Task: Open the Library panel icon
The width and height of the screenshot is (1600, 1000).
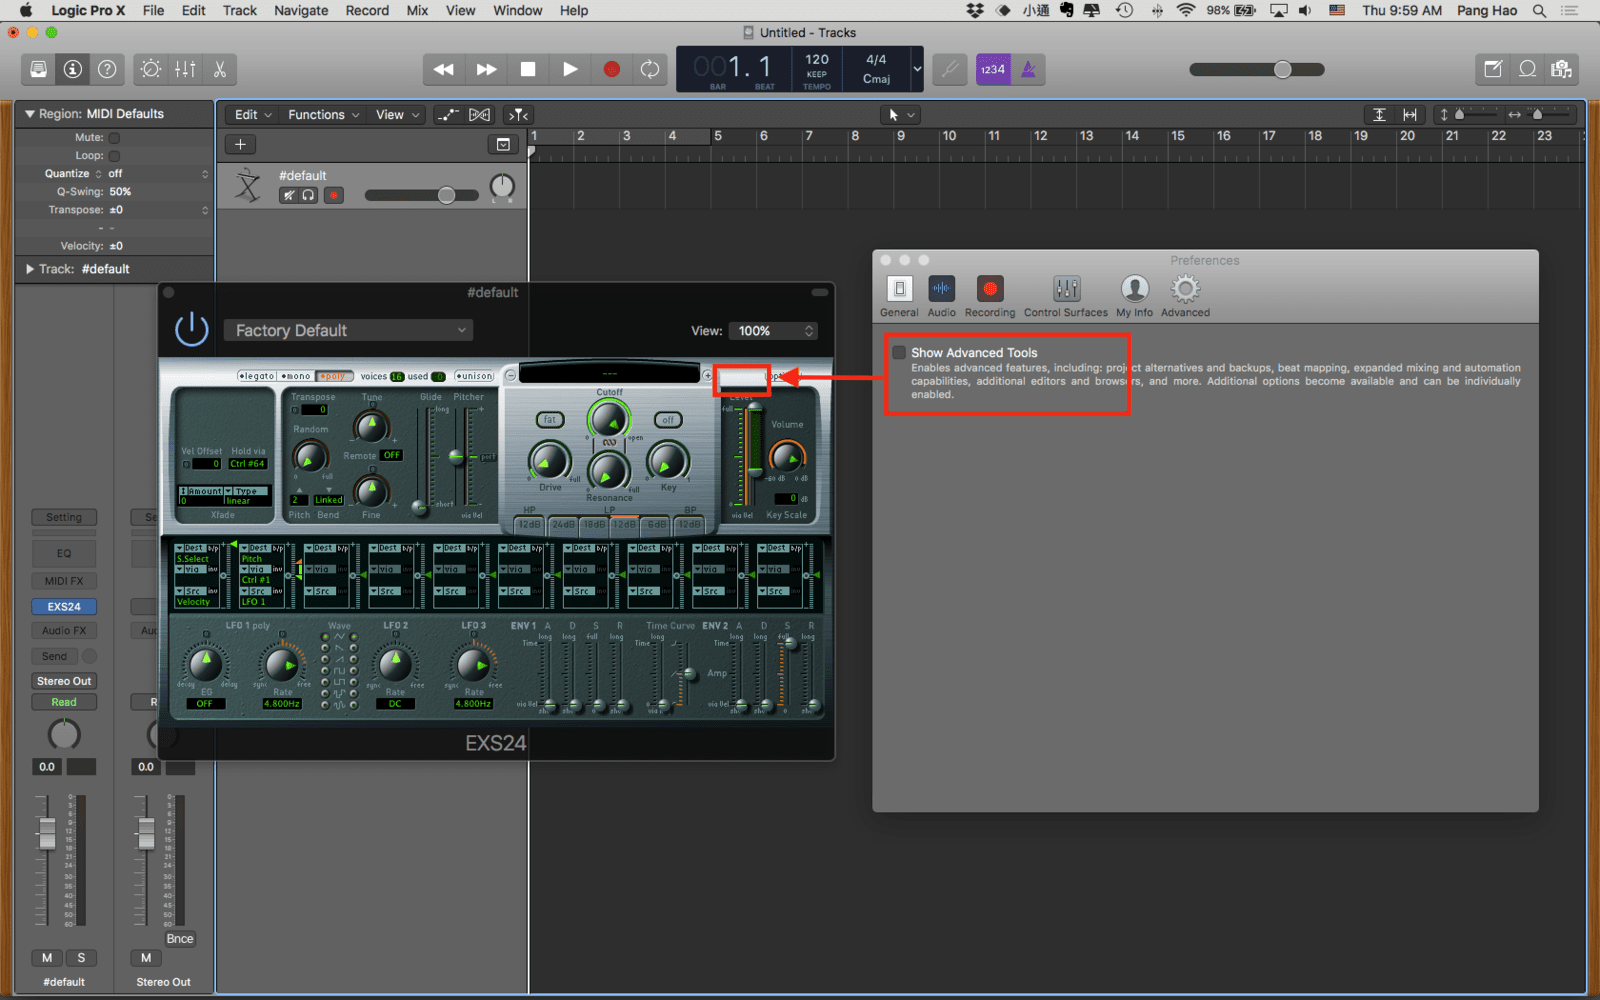Action: point(38,69)
